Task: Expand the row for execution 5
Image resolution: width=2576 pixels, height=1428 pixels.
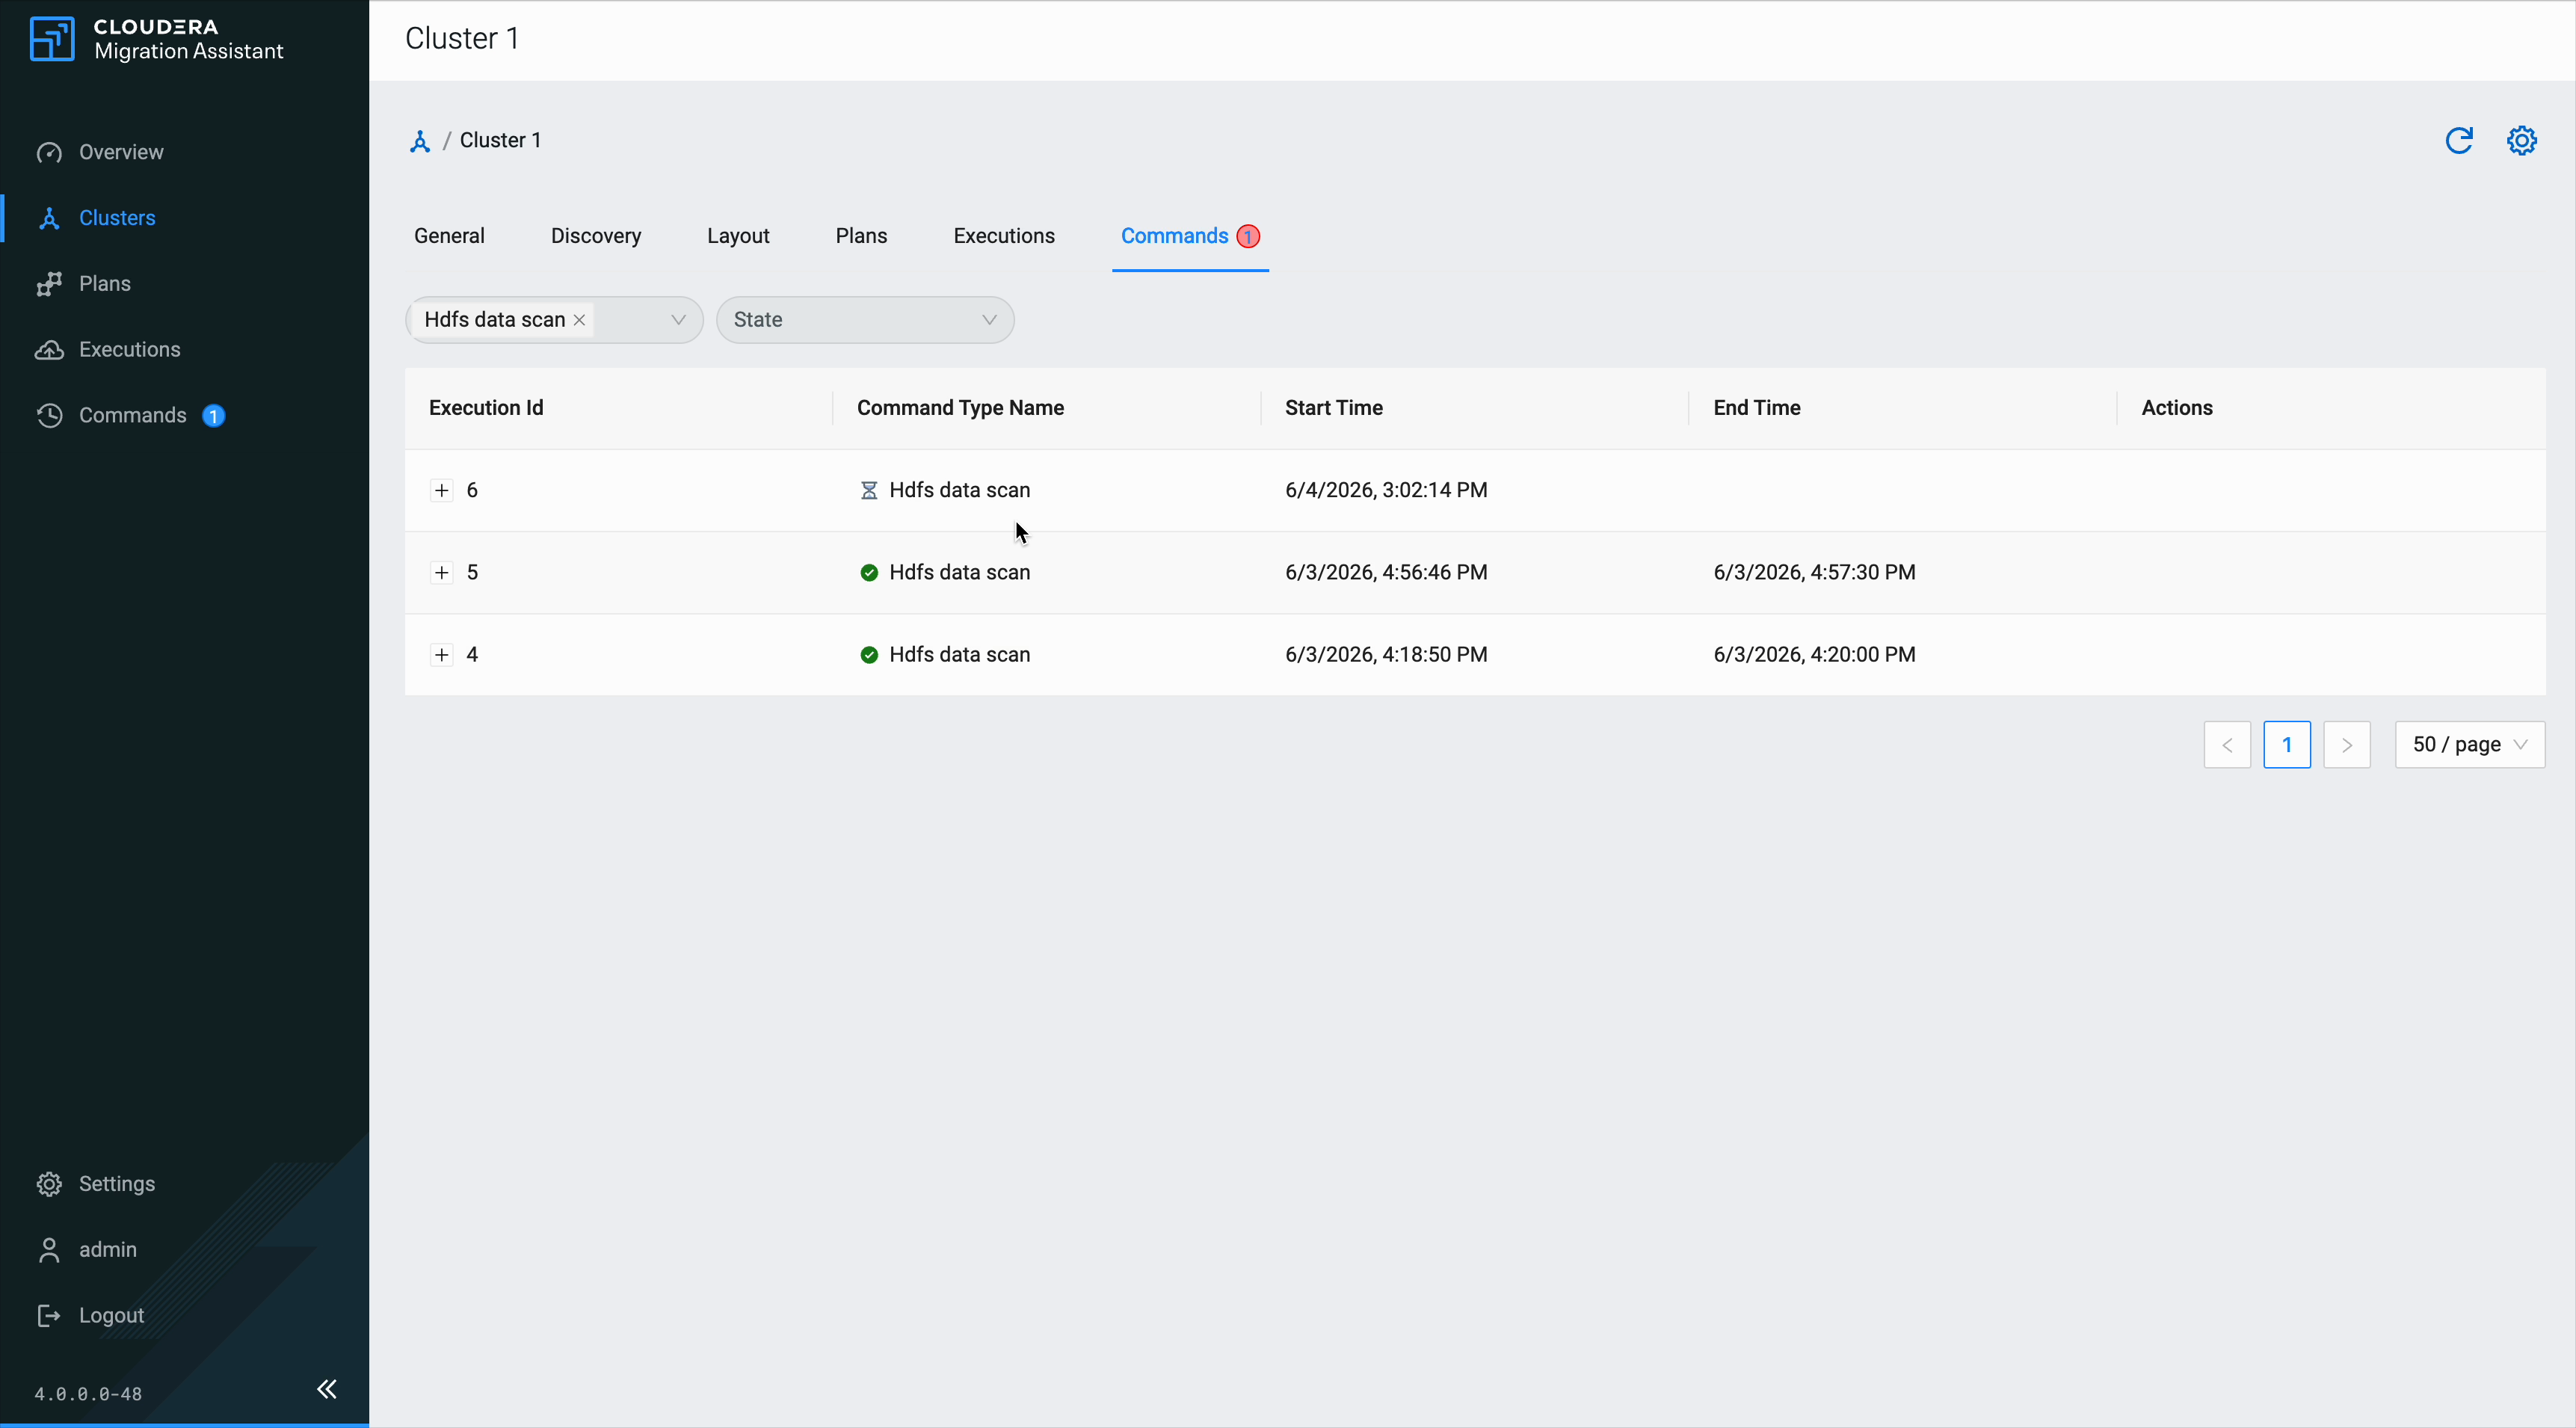Action: 441,573
